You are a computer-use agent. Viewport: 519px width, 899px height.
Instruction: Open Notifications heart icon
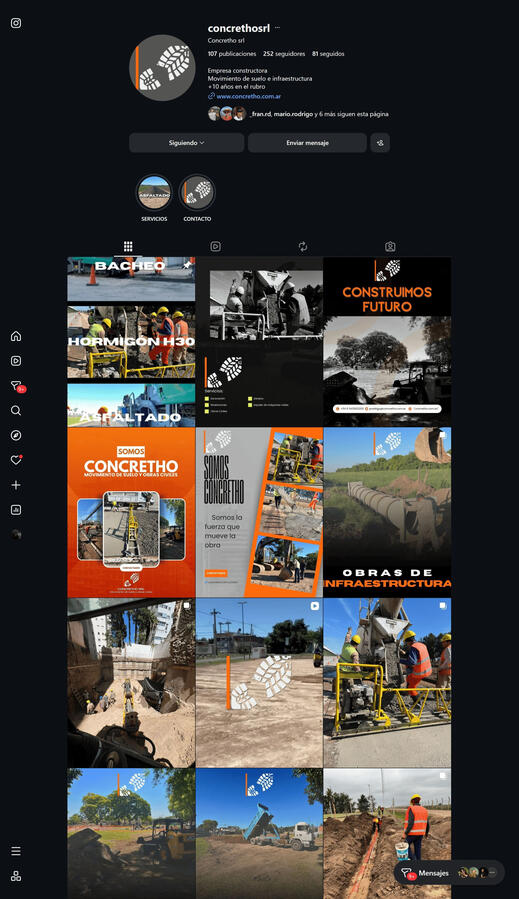tap(16, 460)
